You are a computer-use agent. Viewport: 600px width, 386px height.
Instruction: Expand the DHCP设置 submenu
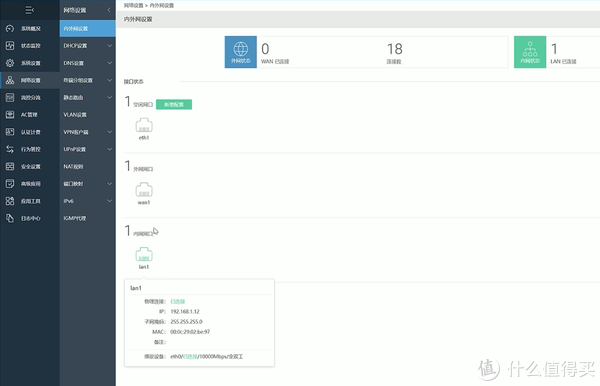coord(88,46)
